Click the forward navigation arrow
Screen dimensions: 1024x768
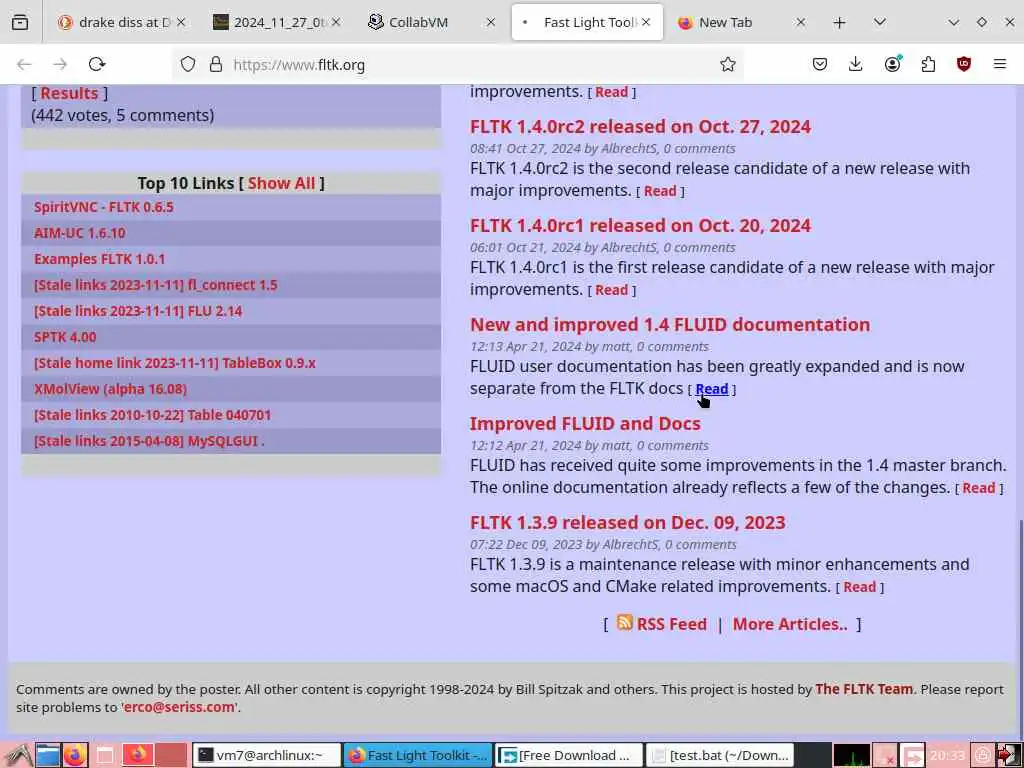click(x=60, y=64)
